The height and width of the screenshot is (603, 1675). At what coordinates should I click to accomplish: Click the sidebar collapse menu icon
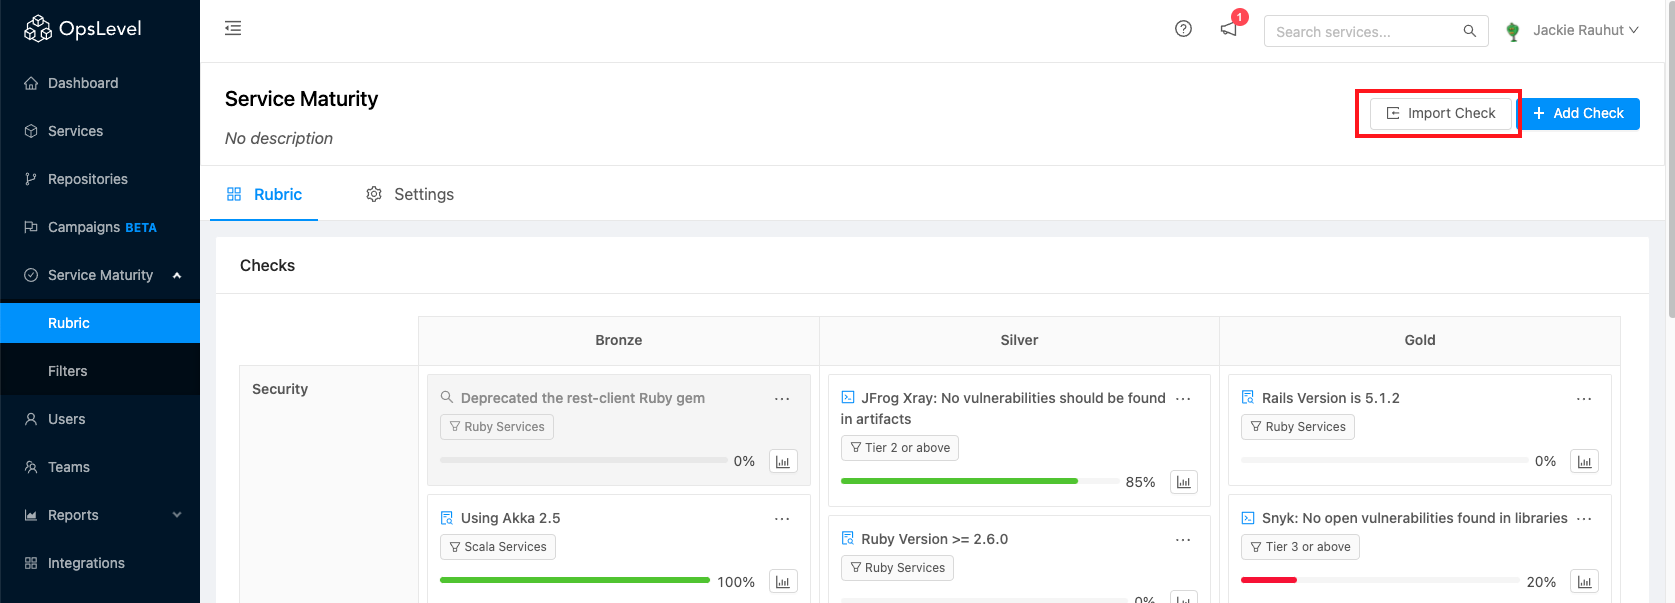[233, 28]
